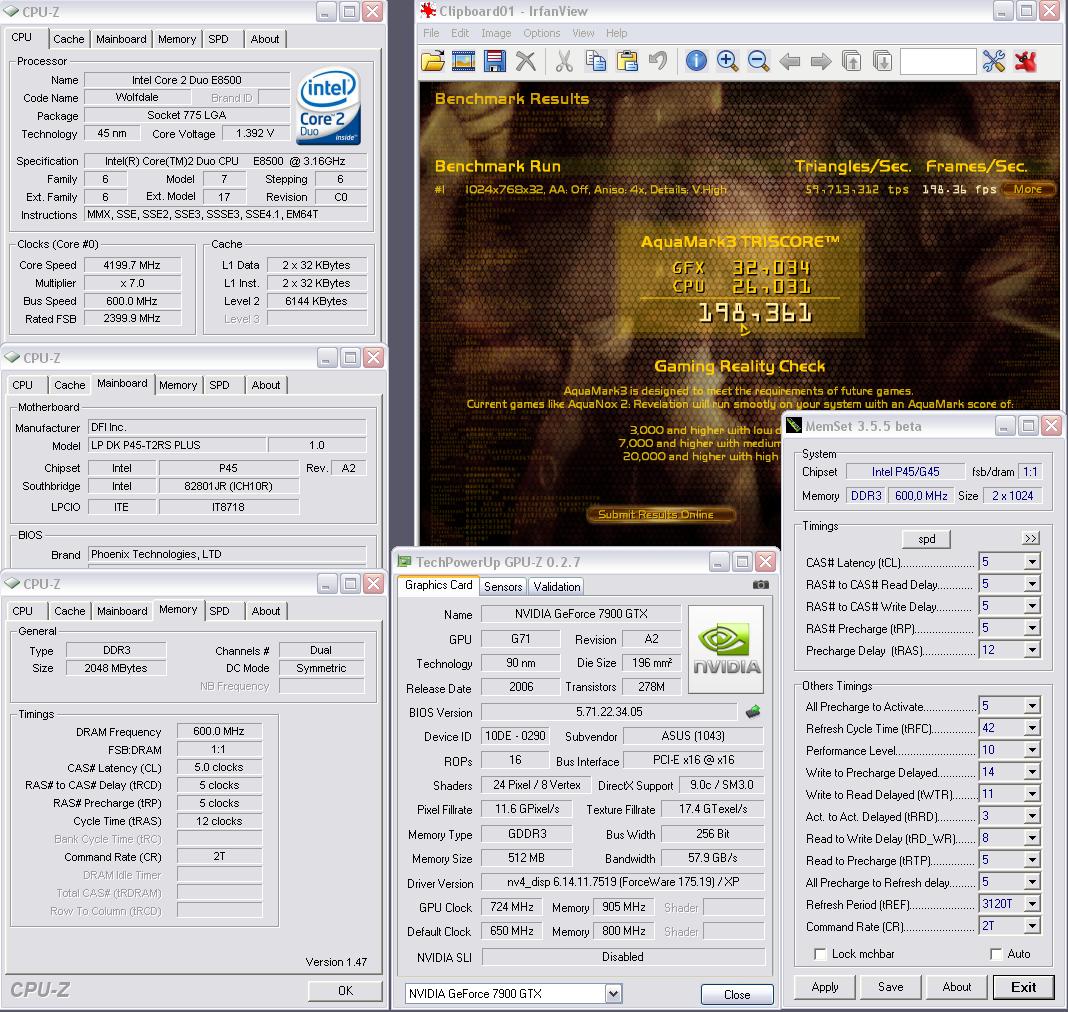Click the undo arrow icon in IrfanView
Image resolution: width=1068 pixels, height=1012 pixels.
[658, 61]
